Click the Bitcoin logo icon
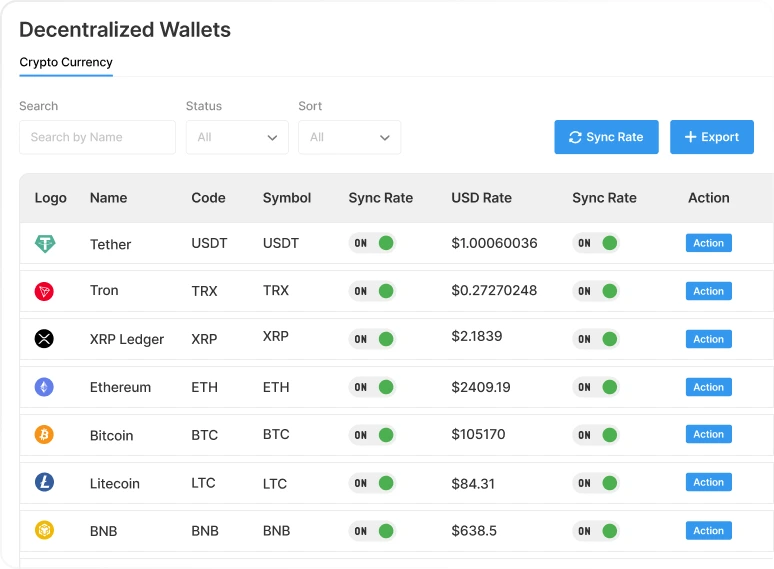This screenshot has width=774, height=569. [x=44, y=435]
